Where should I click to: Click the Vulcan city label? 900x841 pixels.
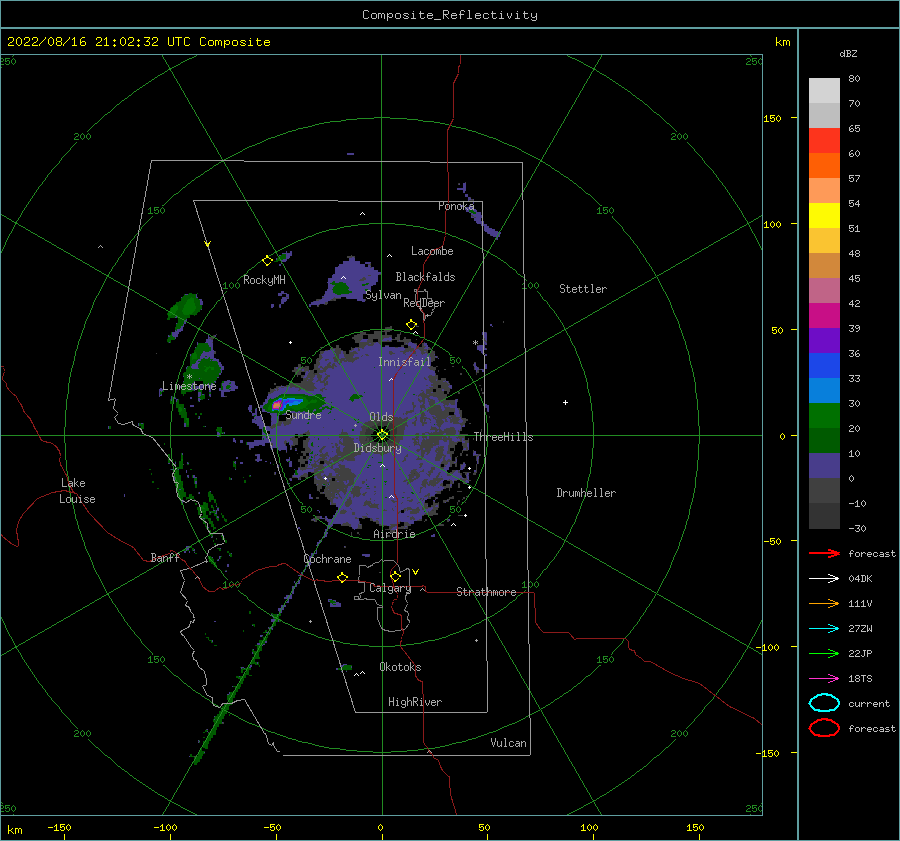pos(509,743)
